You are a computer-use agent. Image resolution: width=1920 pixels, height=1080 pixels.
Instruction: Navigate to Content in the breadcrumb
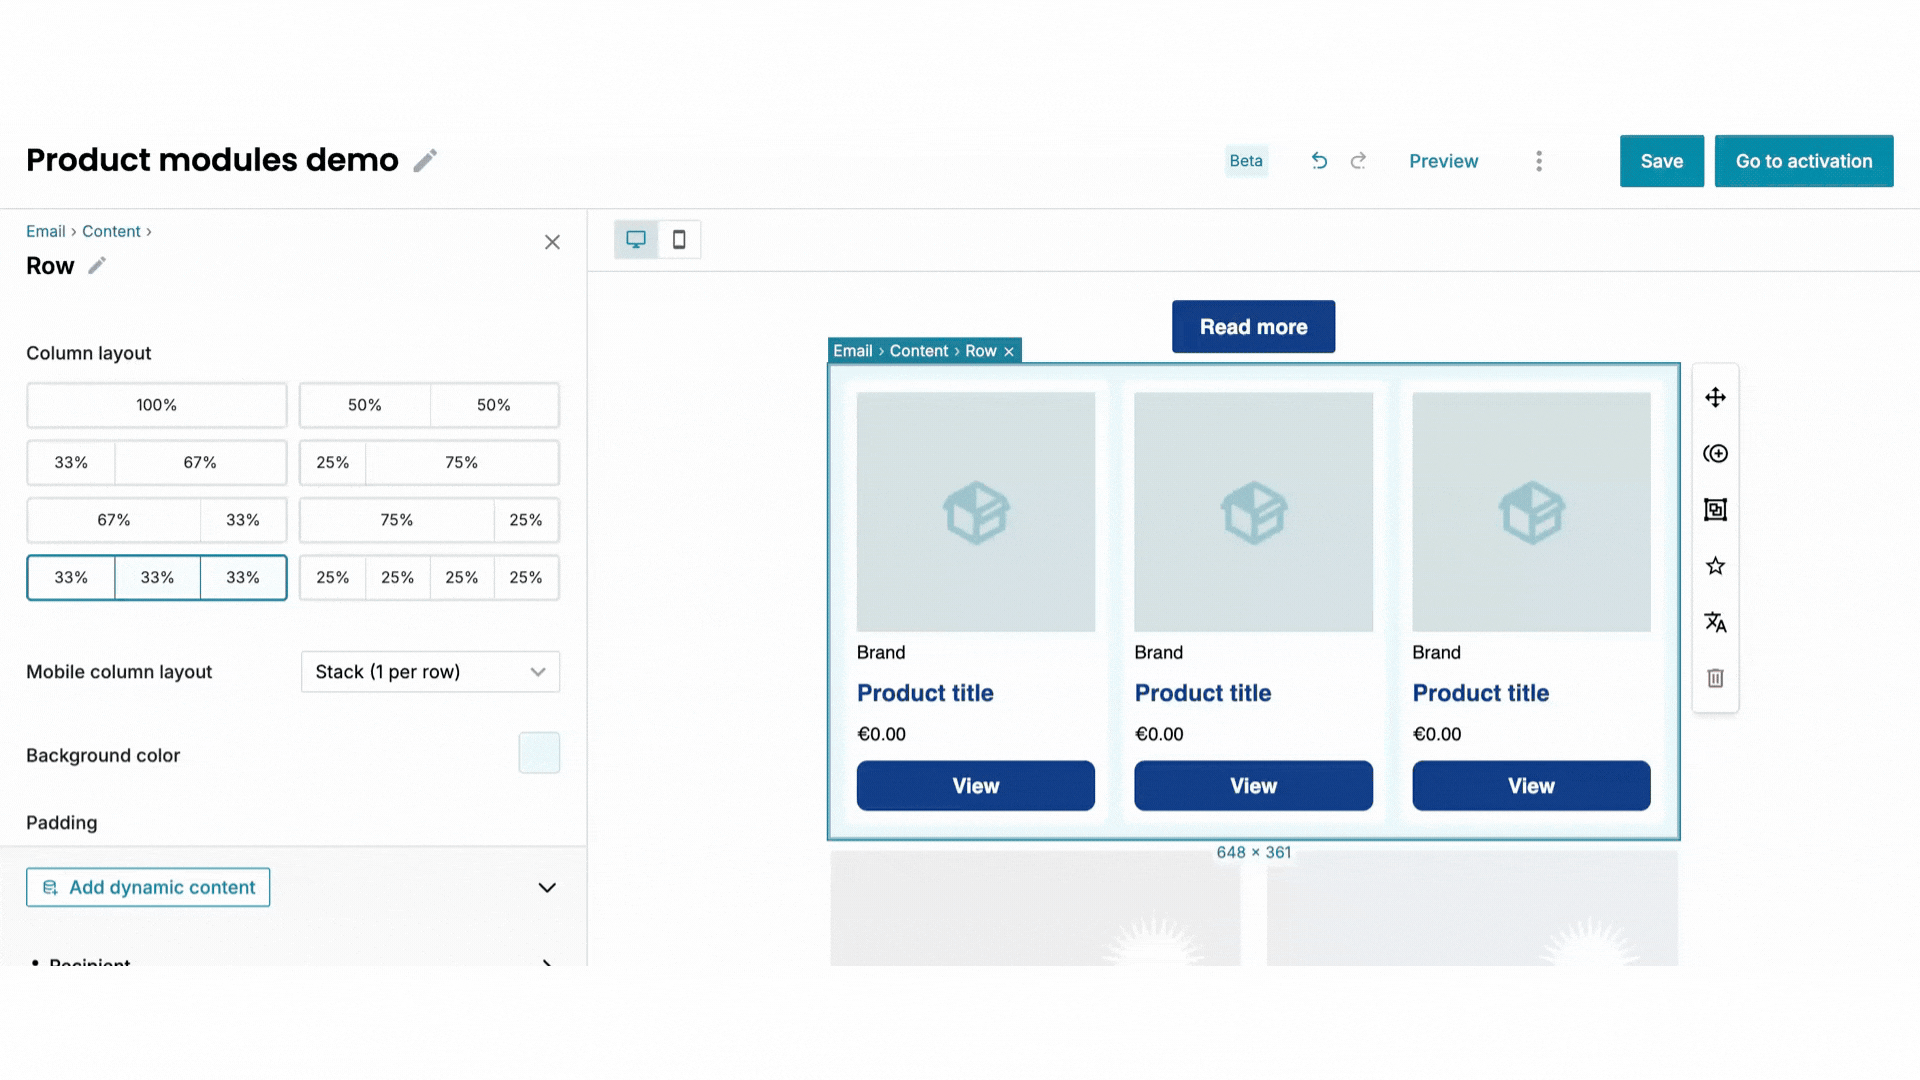tap(111, 231)
